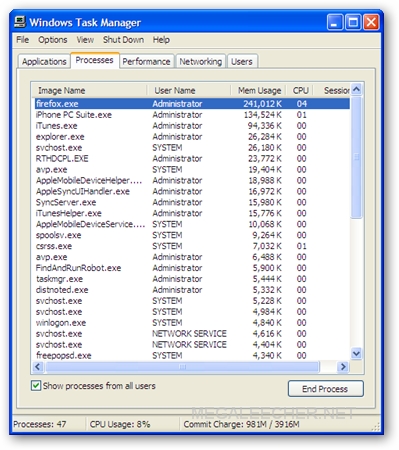Select avp.exe running as SYSTEM
The height and width of the screenshot is (450, 399).
pyautogui.click(x=192, y=169)
